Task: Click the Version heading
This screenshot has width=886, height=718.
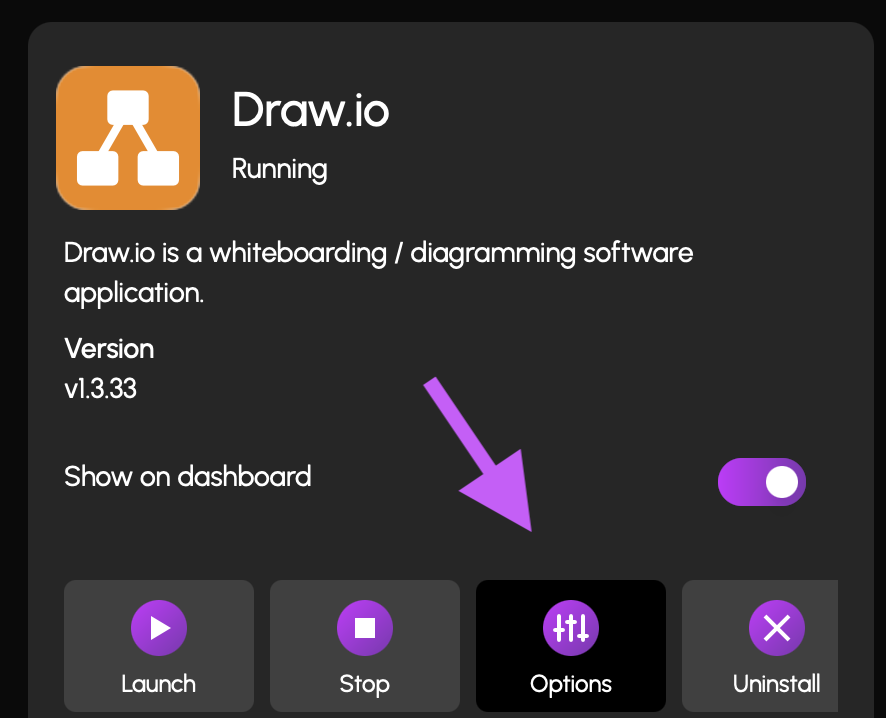Action: (109, 349)
